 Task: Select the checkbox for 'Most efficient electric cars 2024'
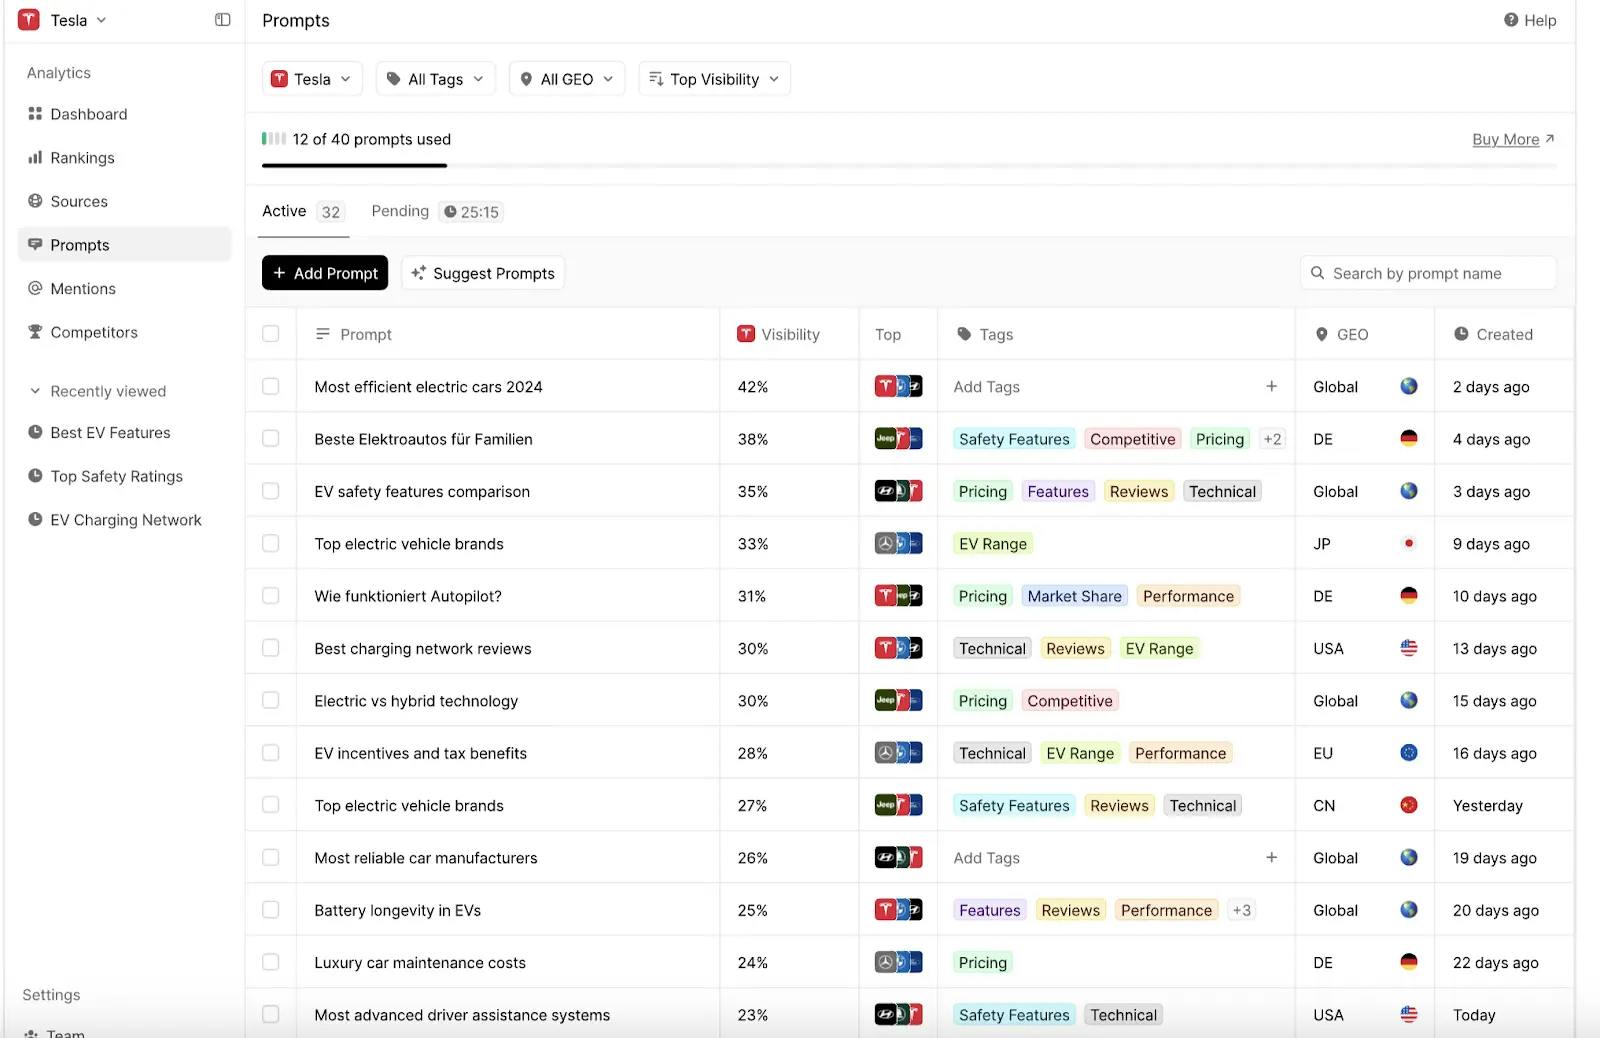coord(270,386)
